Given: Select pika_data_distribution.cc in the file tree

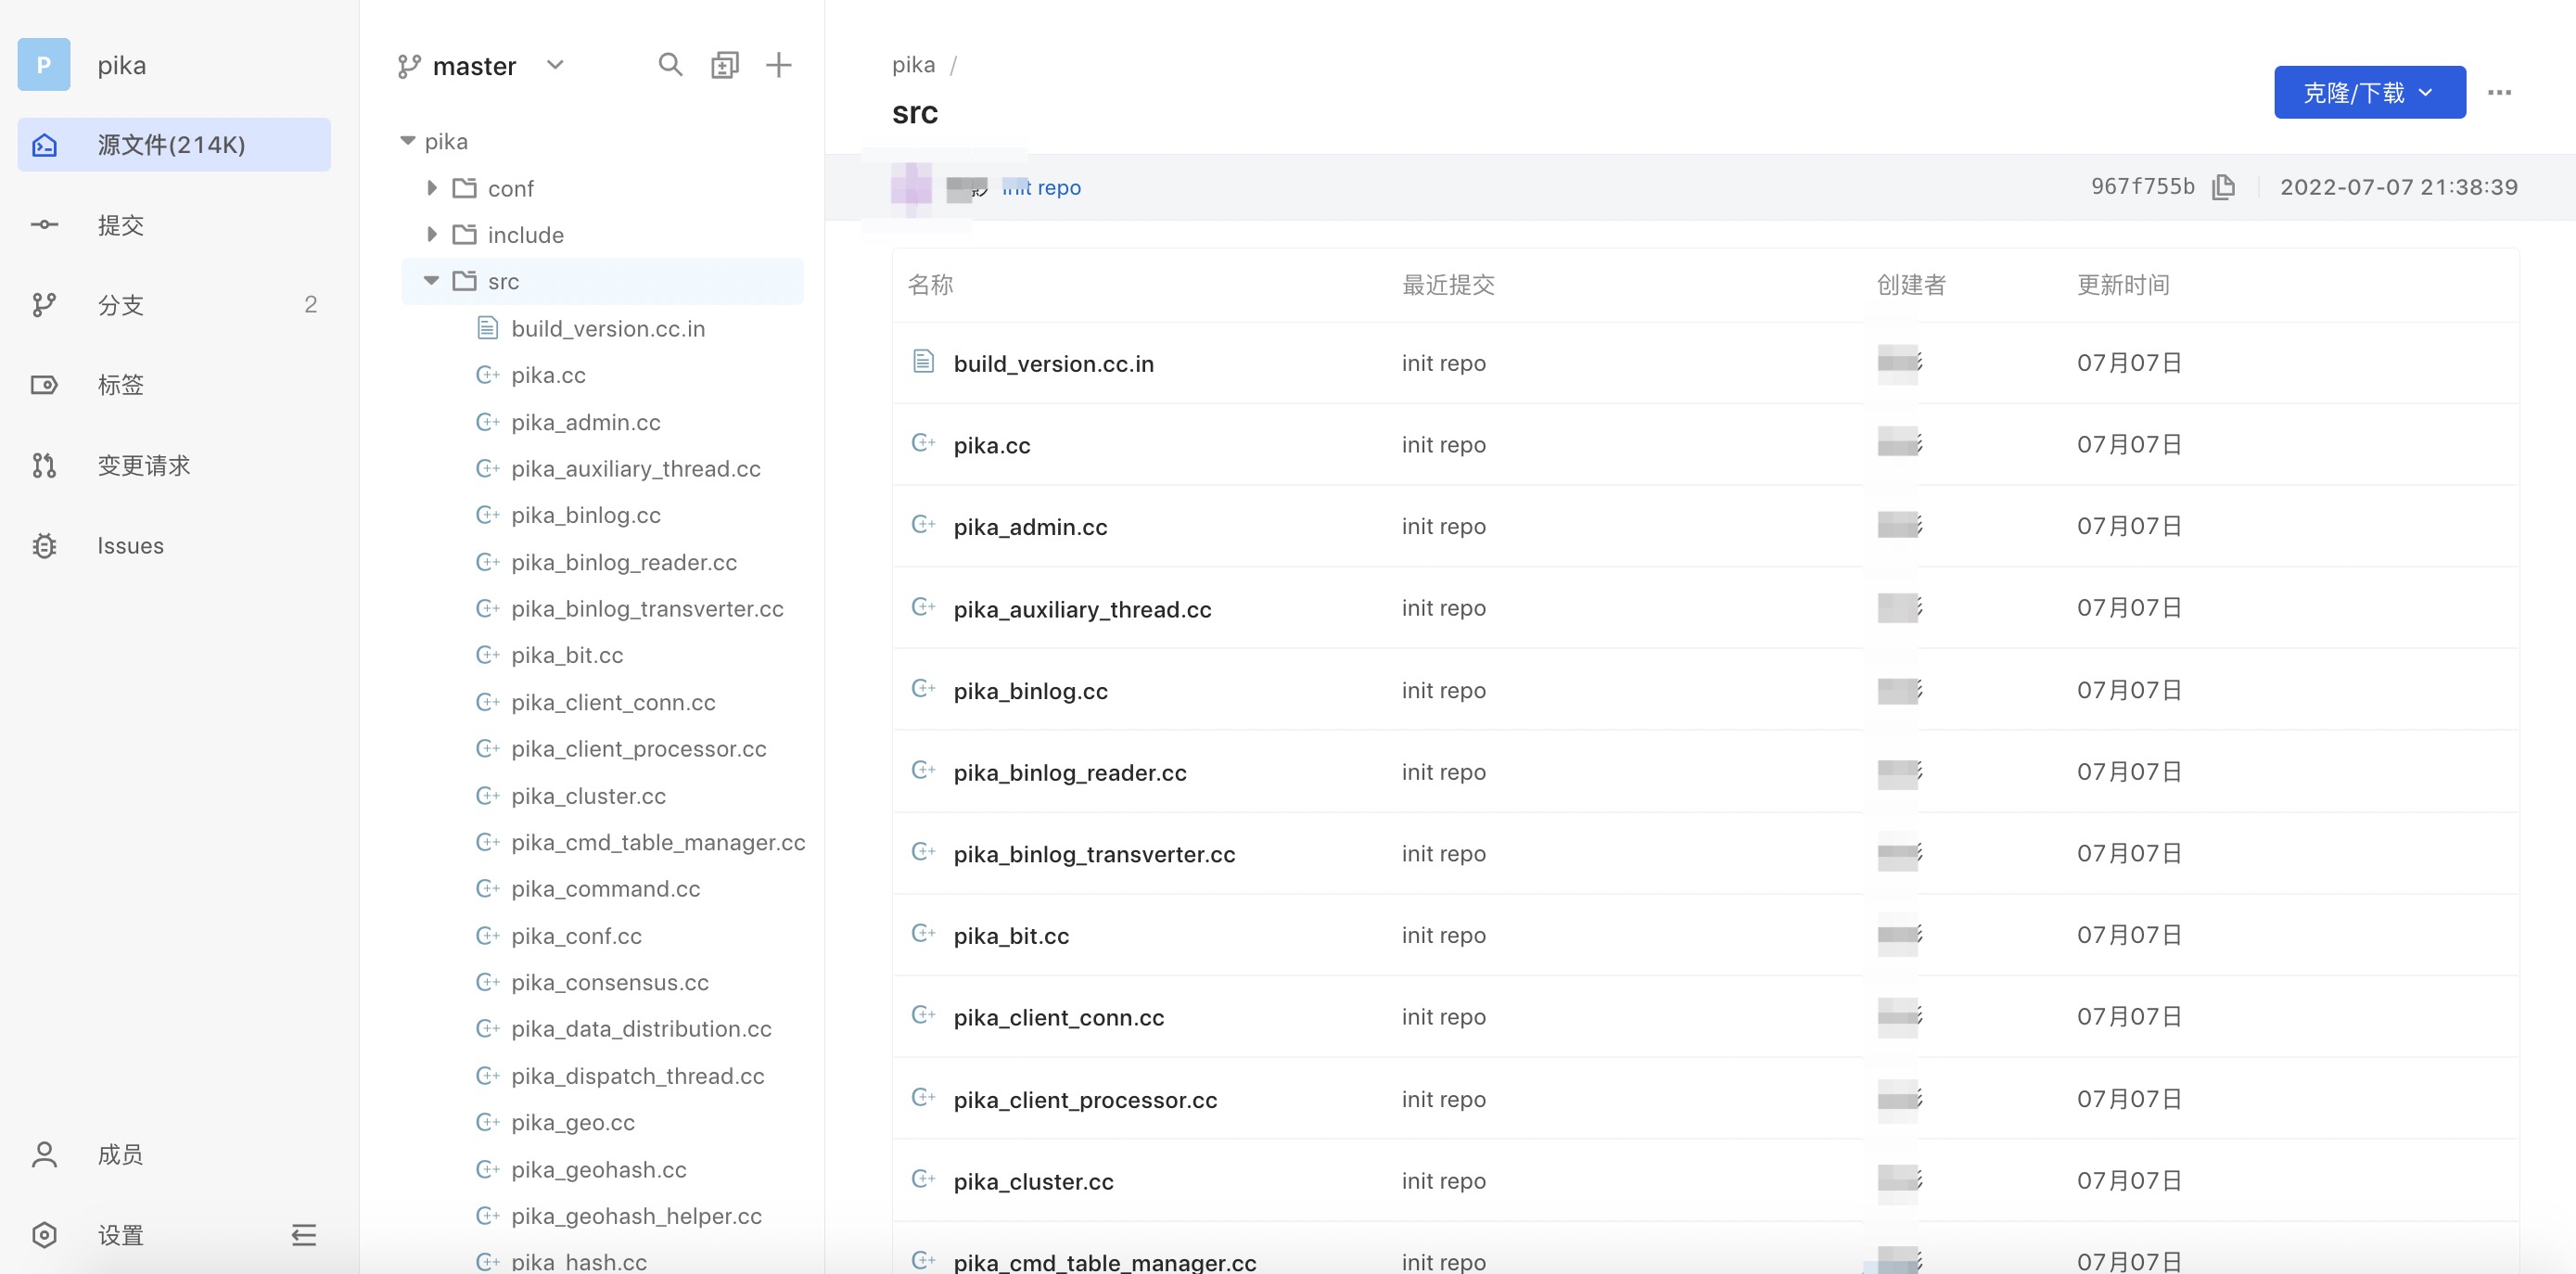Looking at the screenshot, I should [x=641, y=1029].
